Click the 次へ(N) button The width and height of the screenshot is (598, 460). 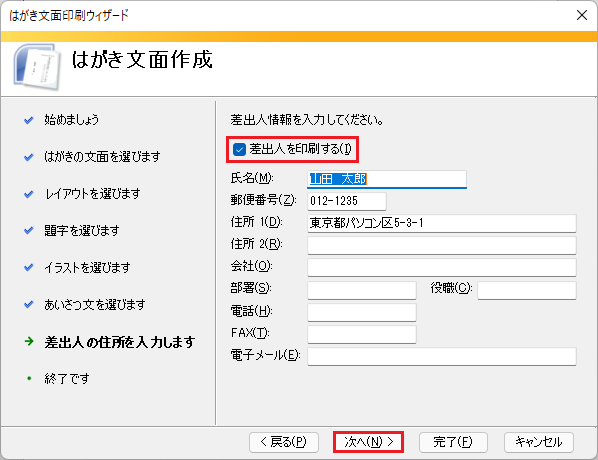click(x=368, y=442)
